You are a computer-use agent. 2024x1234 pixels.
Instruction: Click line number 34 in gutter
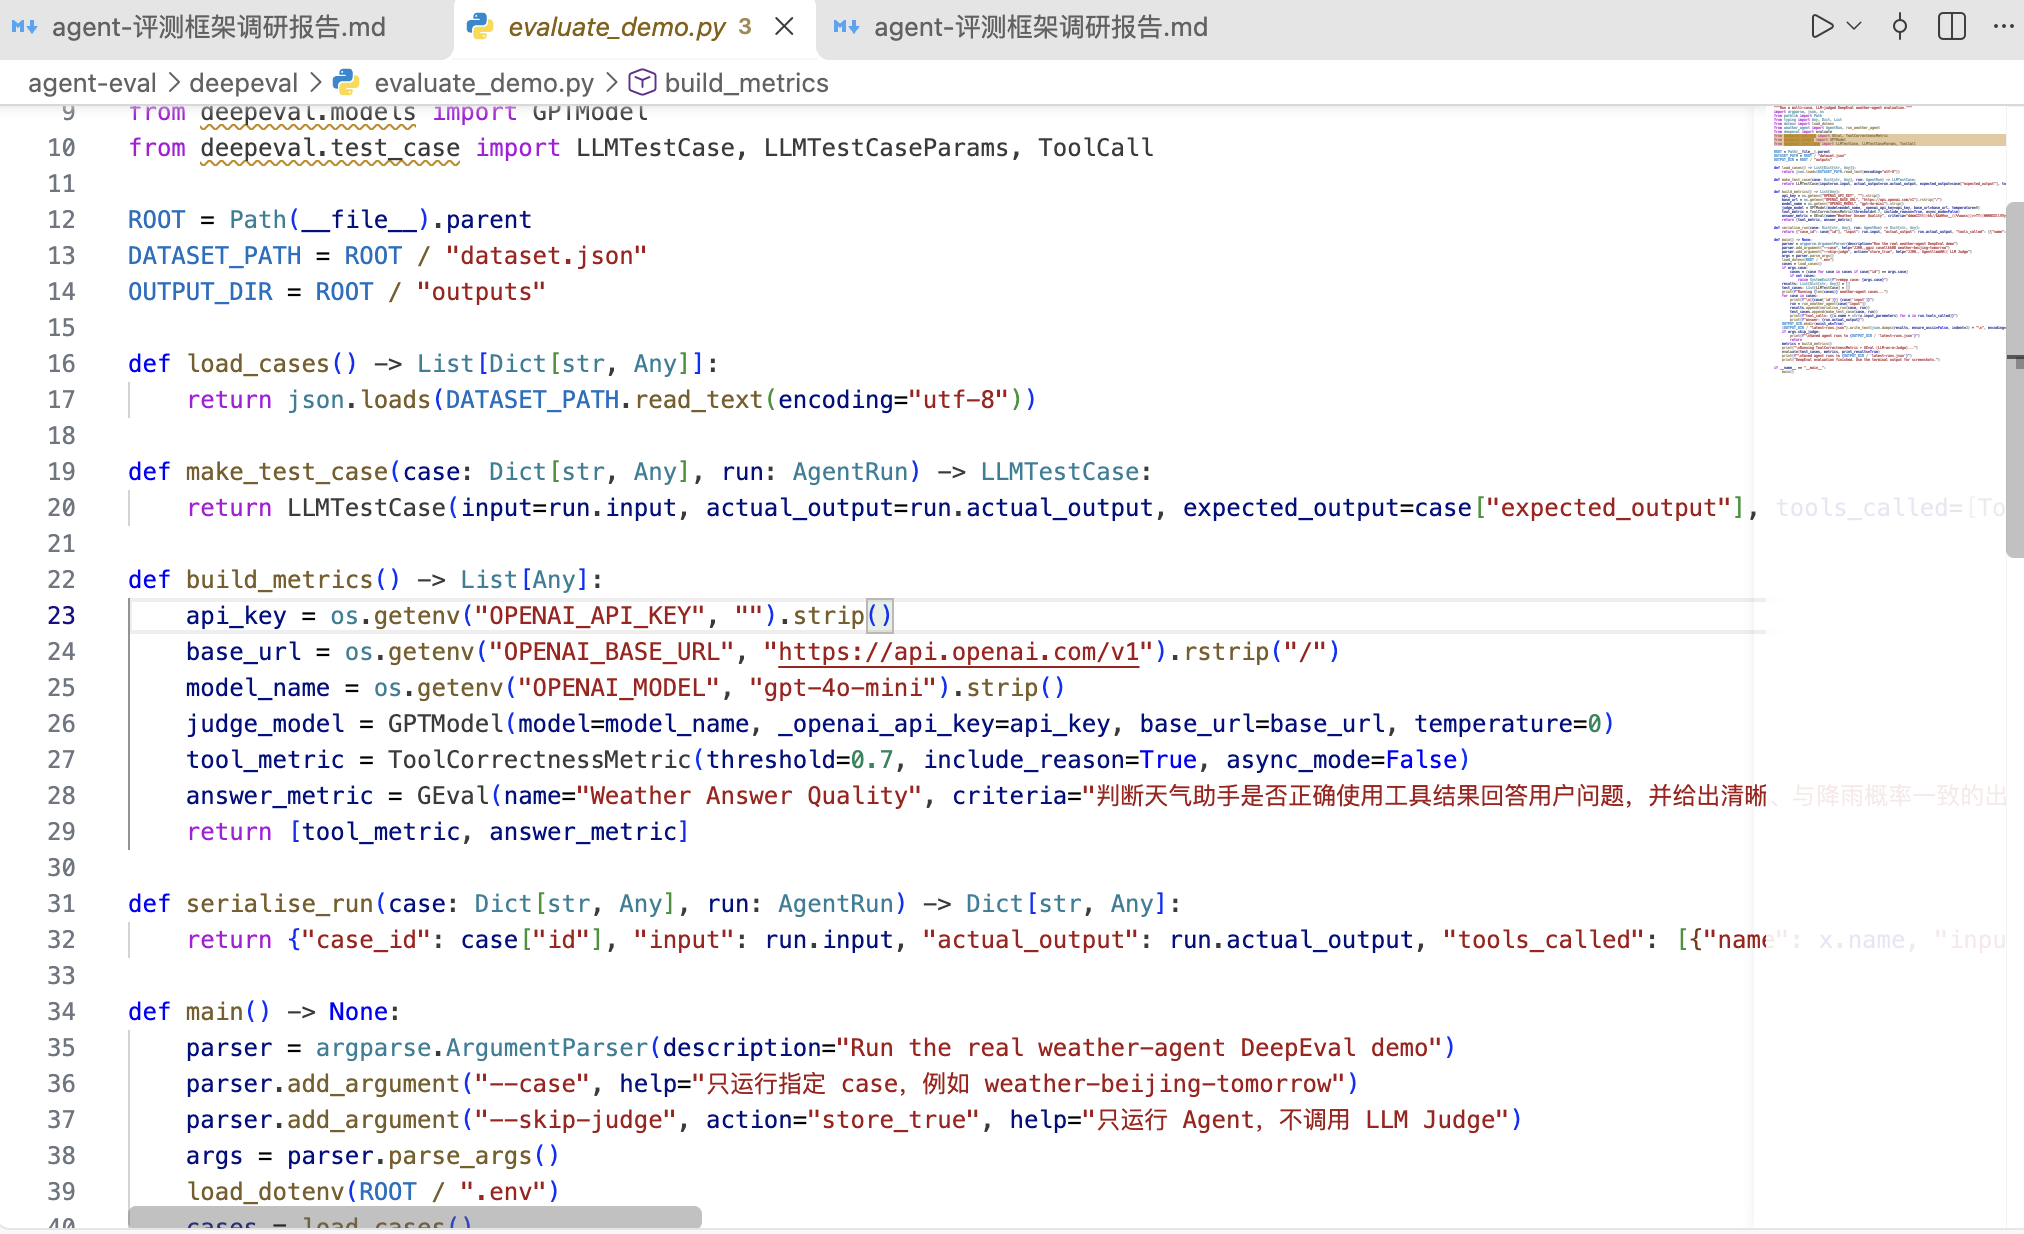point(61,1012)
